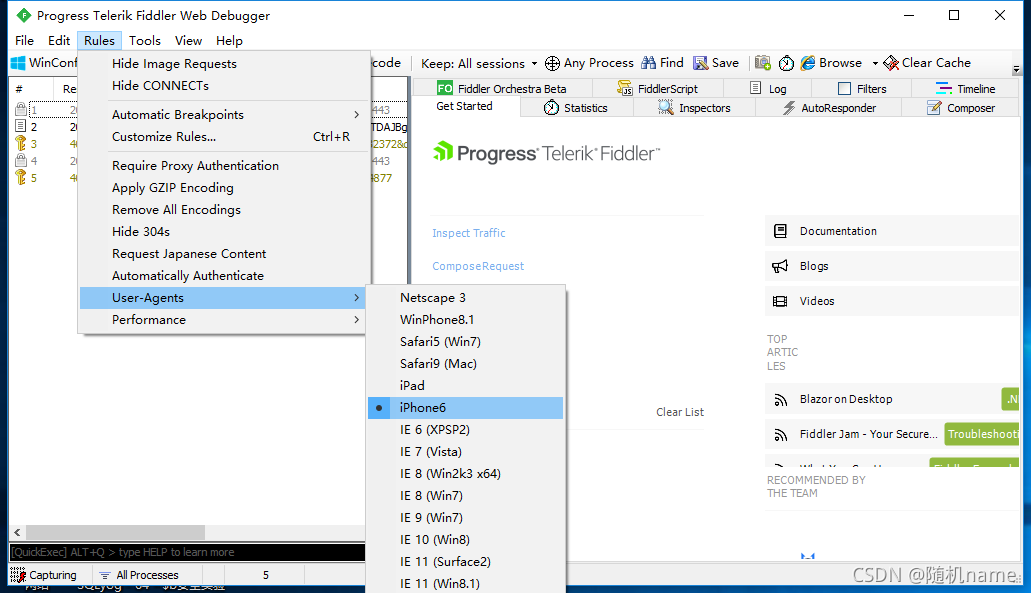Expand User-Agents submenu arrow
This screenshot has height=593, width=1031.
coord(356,298)
